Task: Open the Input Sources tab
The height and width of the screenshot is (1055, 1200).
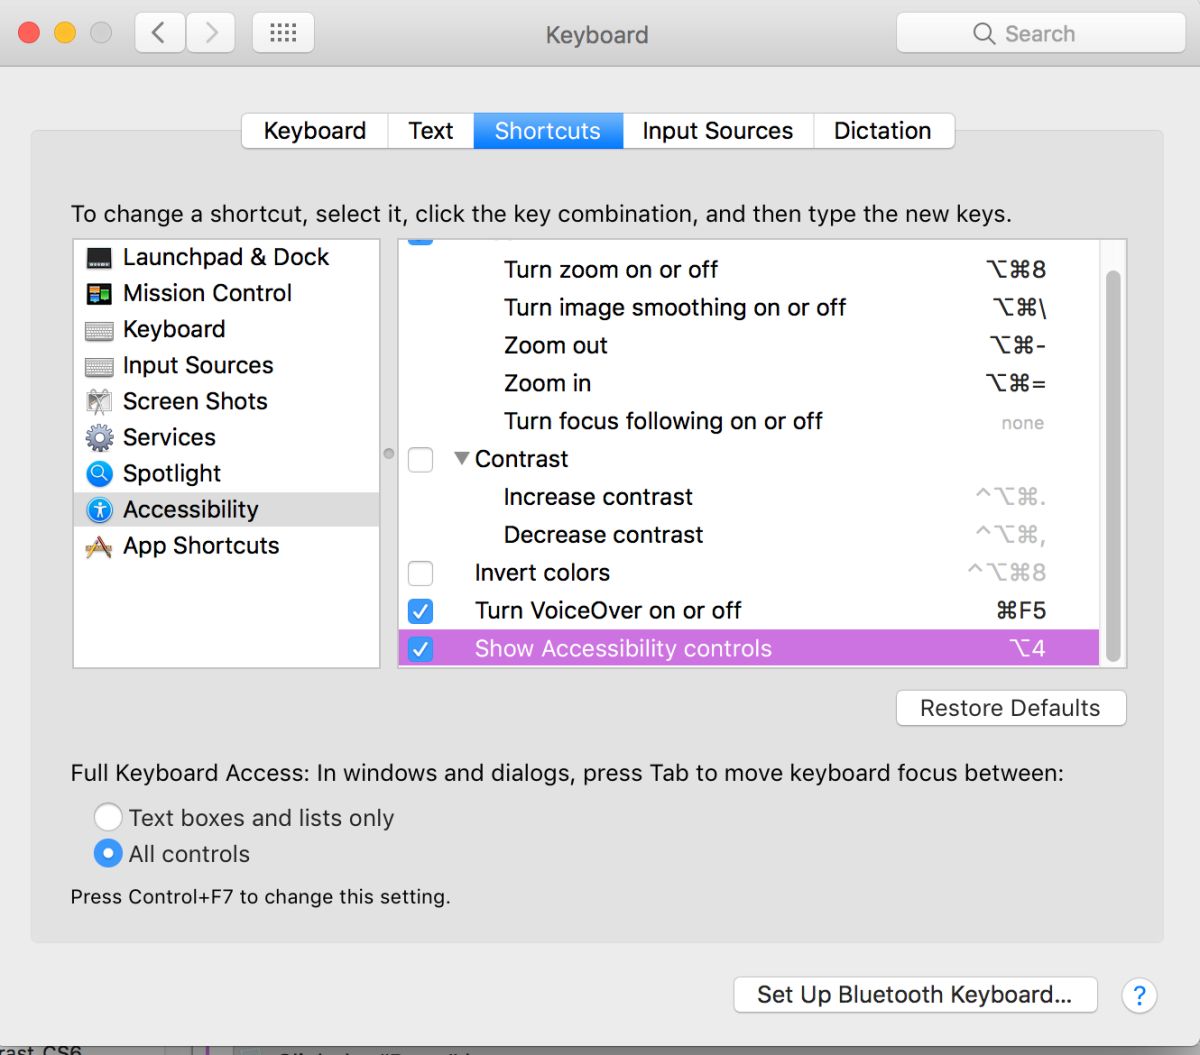Action: coord(718,131)
